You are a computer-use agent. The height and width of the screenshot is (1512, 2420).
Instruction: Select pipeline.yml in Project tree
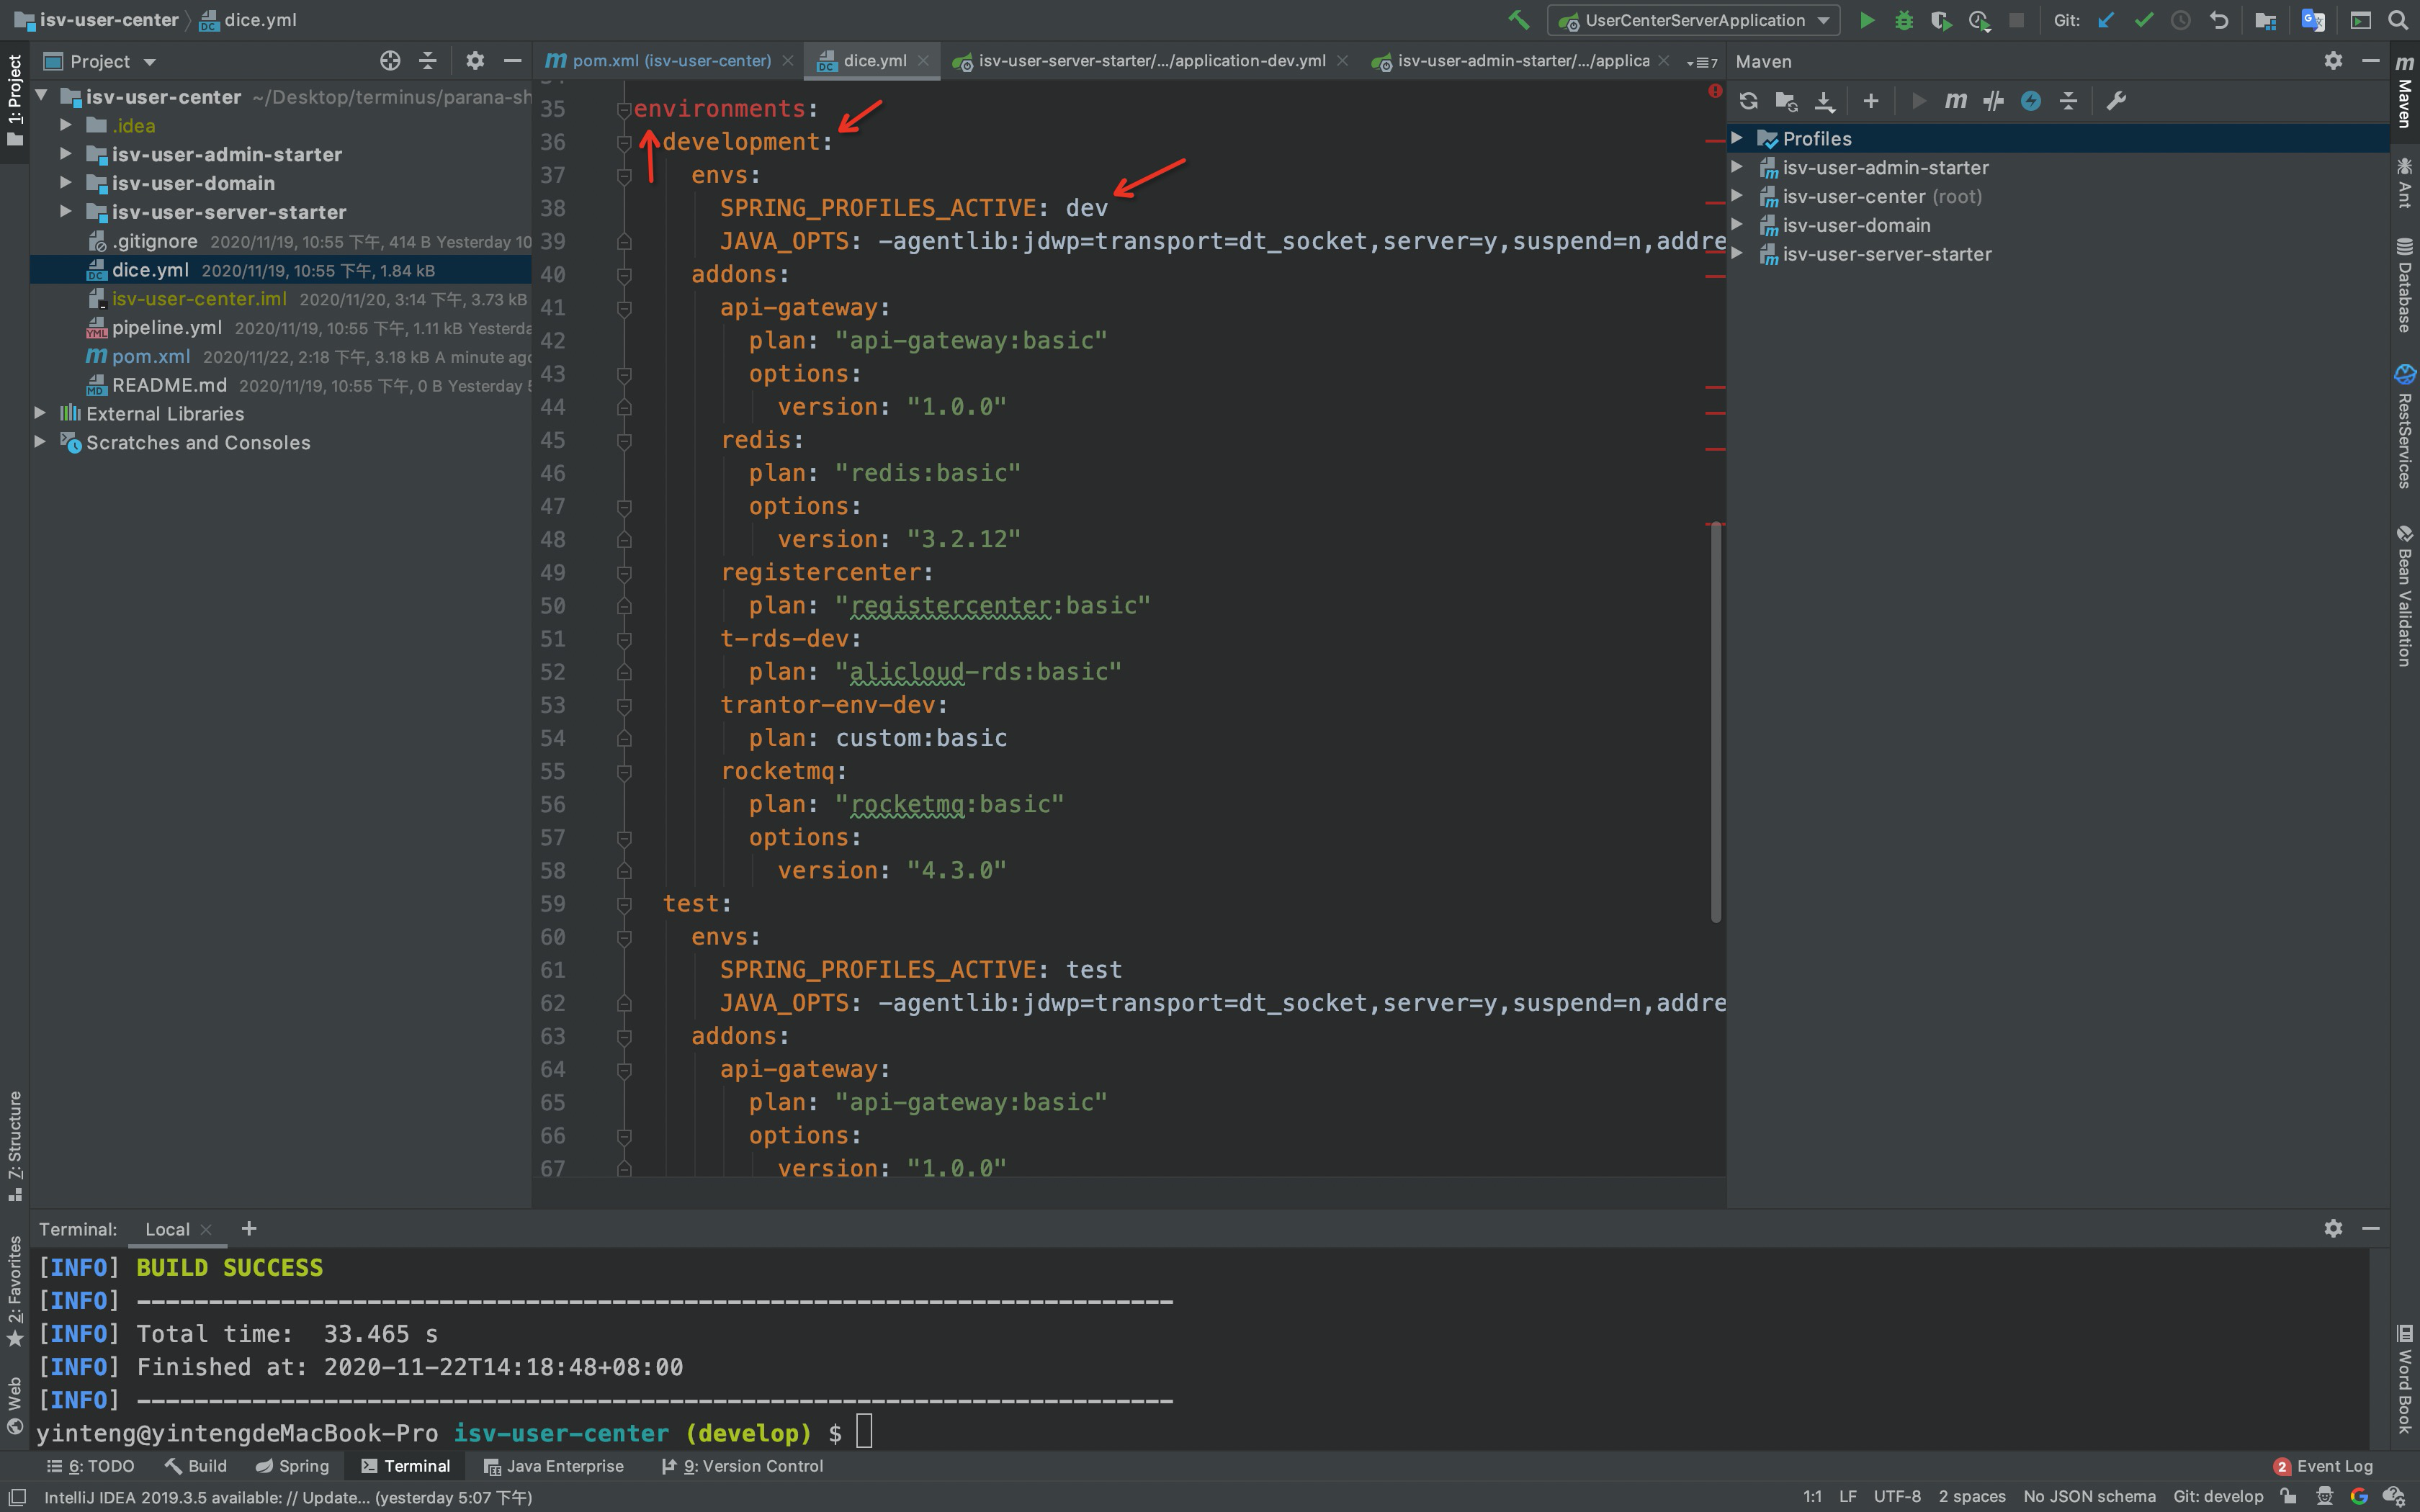pos(167,327)
